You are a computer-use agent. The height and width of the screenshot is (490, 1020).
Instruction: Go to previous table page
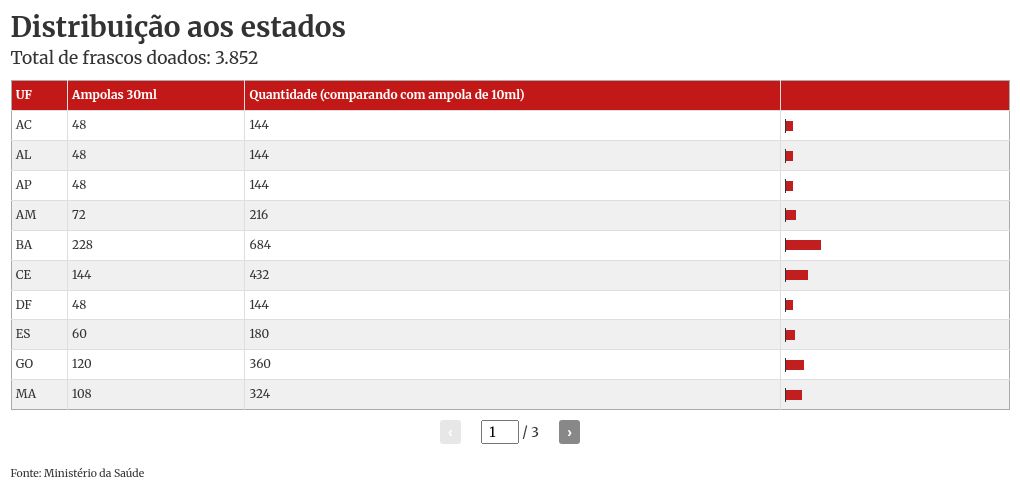click(450, 432)
